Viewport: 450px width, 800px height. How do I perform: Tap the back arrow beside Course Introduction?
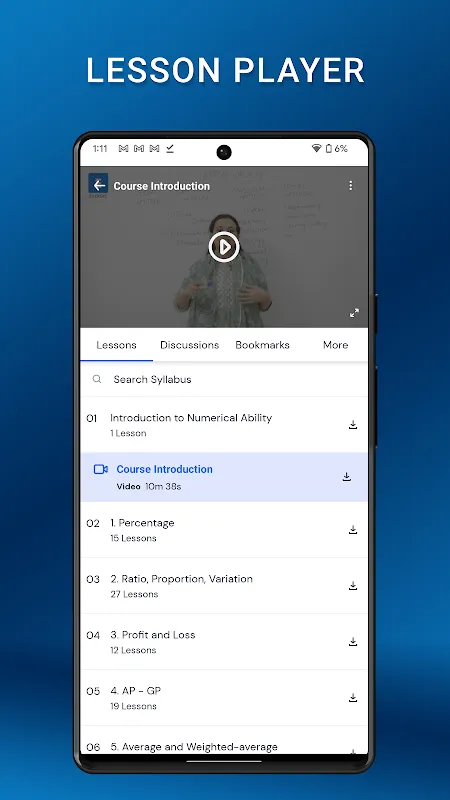pos(98,185)
